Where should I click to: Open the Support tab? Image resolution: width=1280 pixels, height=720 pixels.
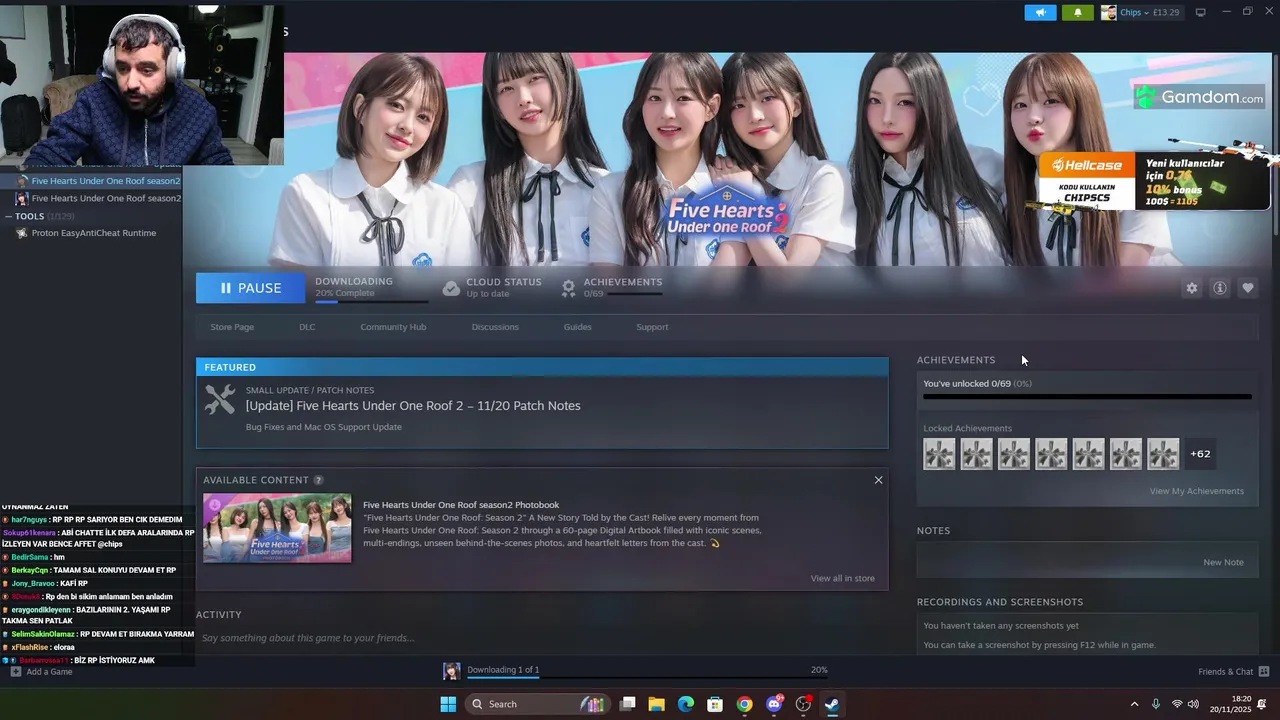pos(652,327)
